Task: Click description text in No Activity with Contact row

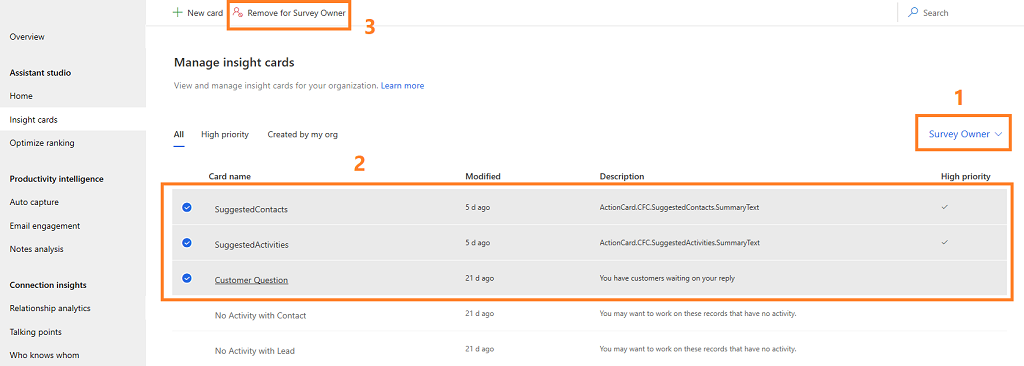Action: coord(697,313)
